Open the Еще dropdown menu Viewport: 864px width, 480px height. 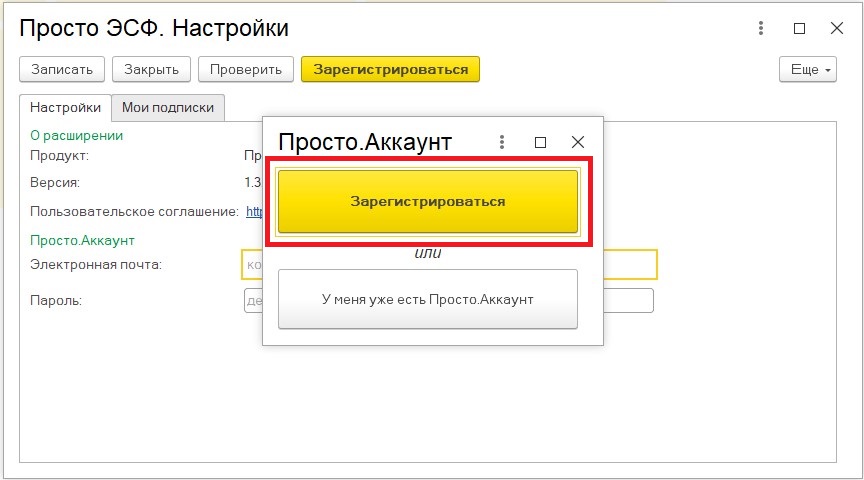(808, 69)
